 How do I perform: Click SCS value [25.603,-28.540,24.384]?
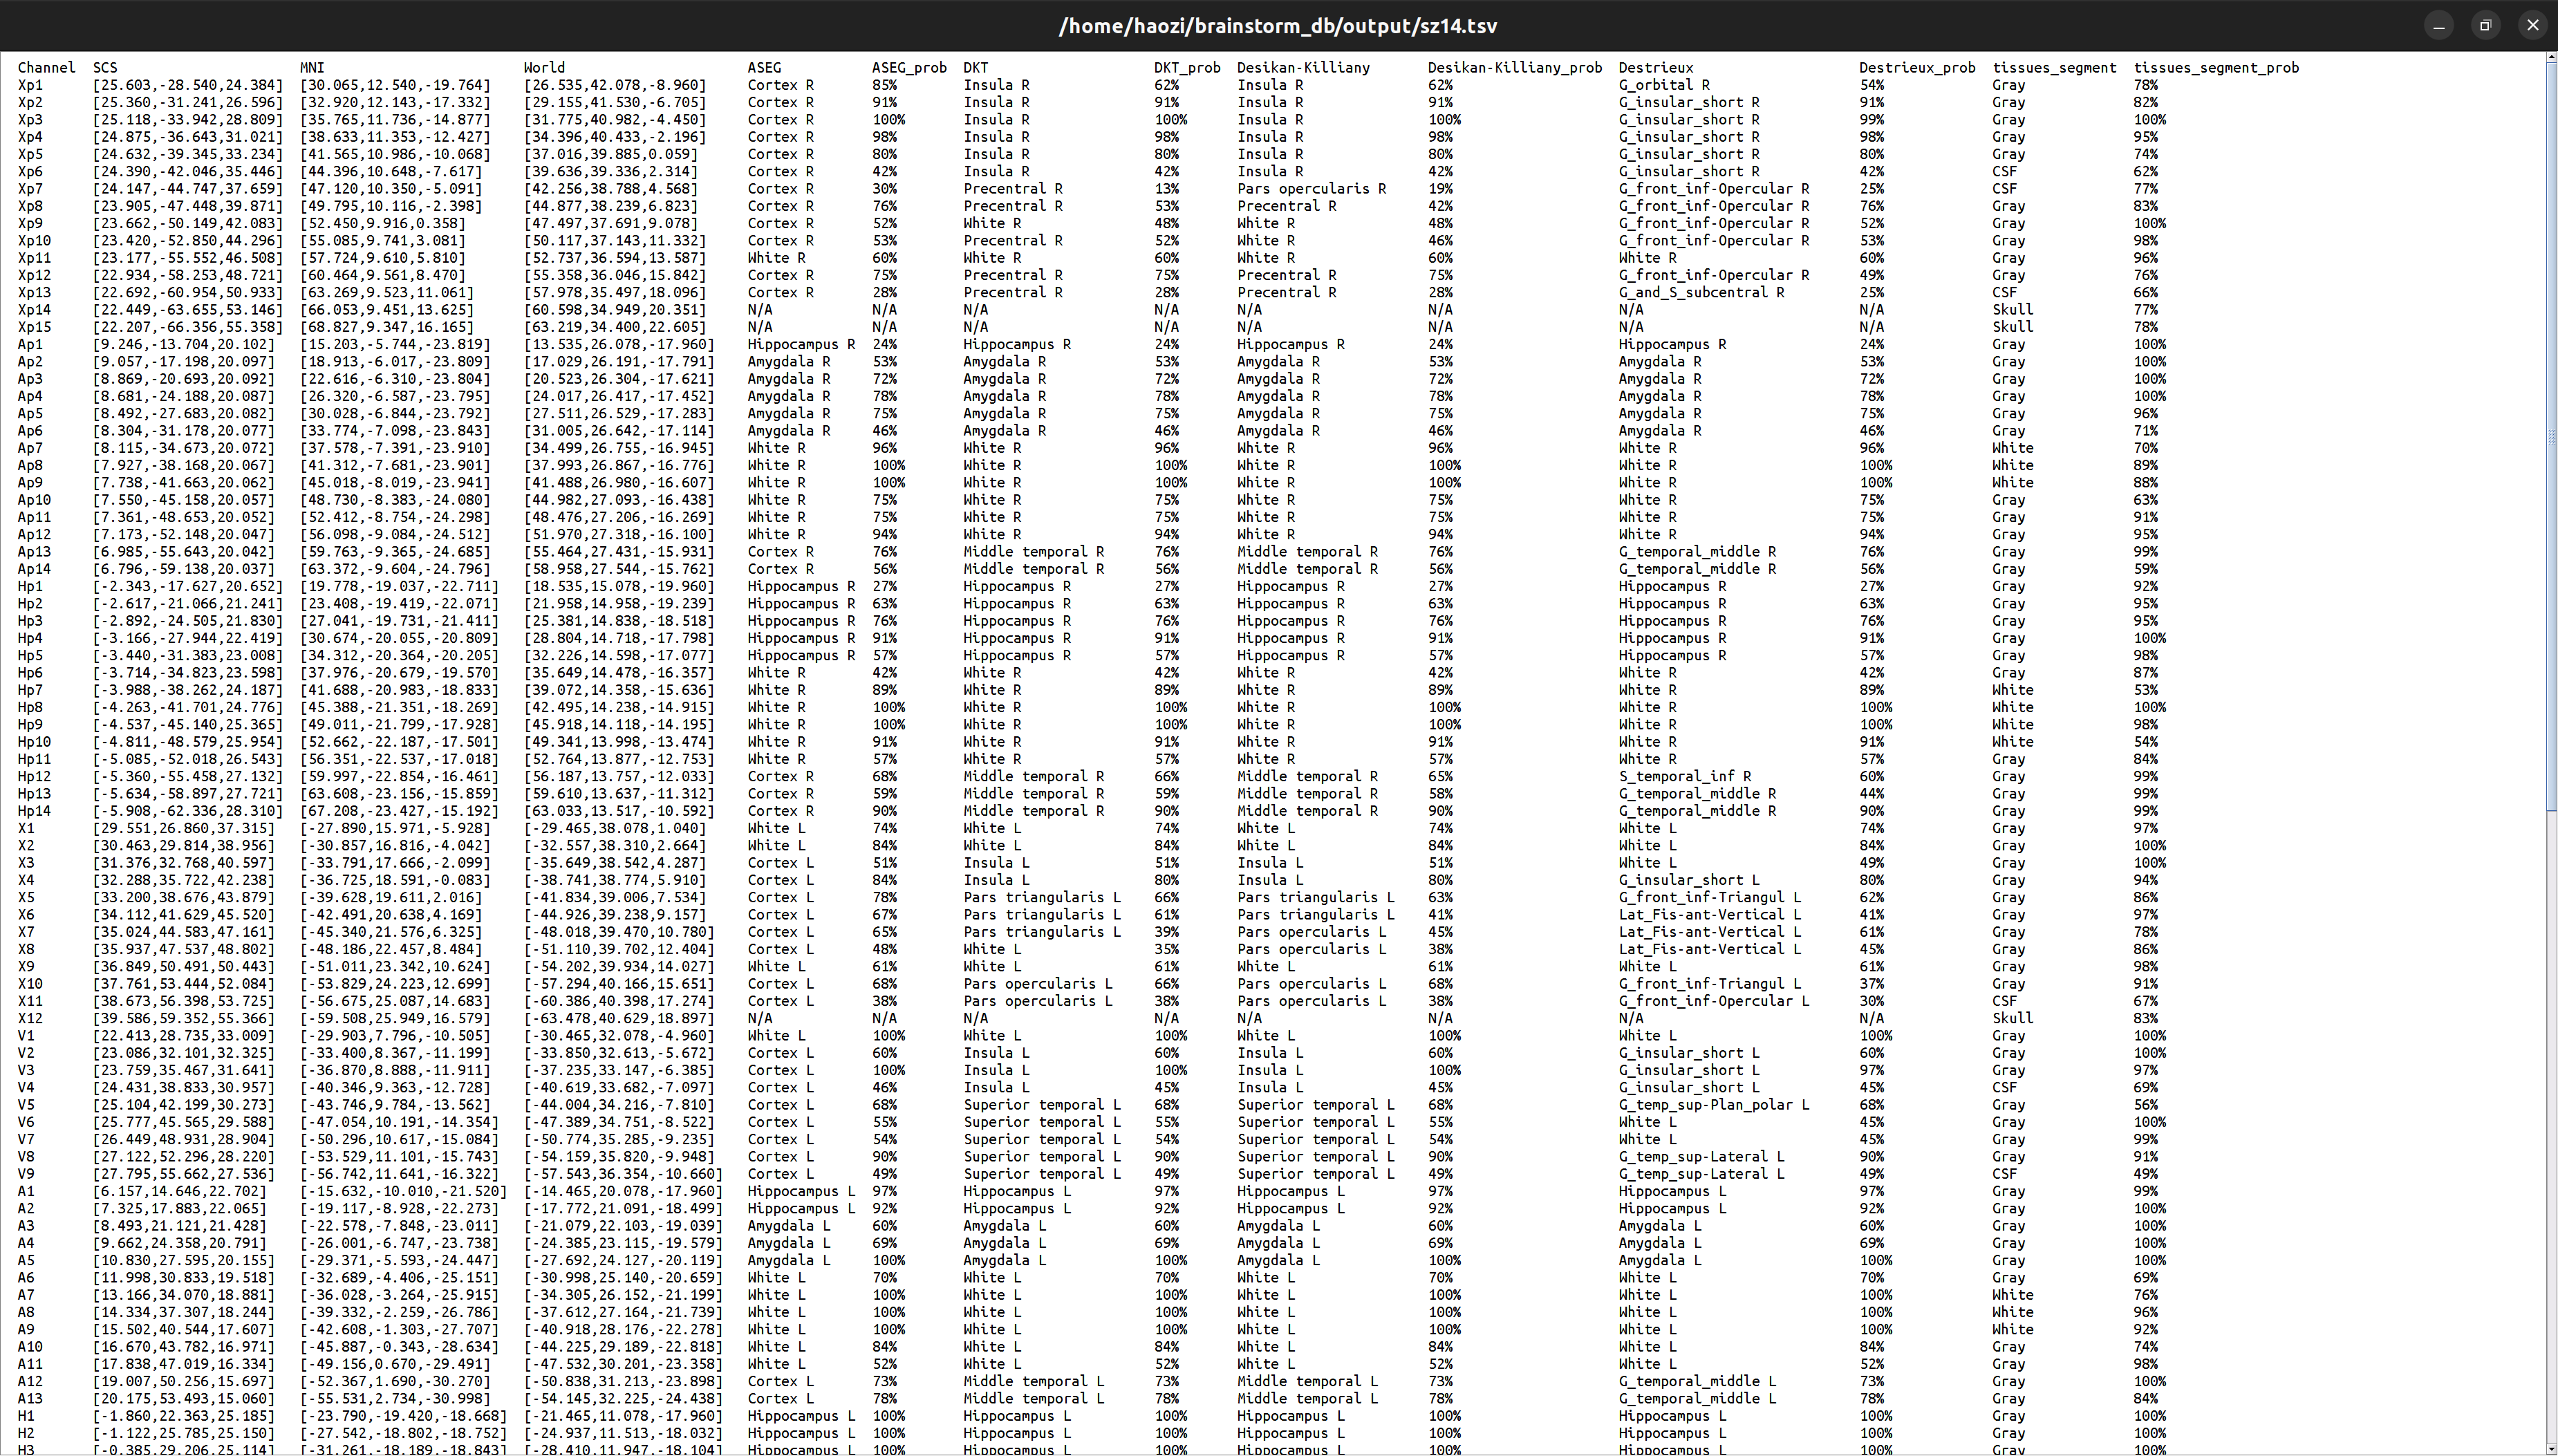click(x=188, y=85)
